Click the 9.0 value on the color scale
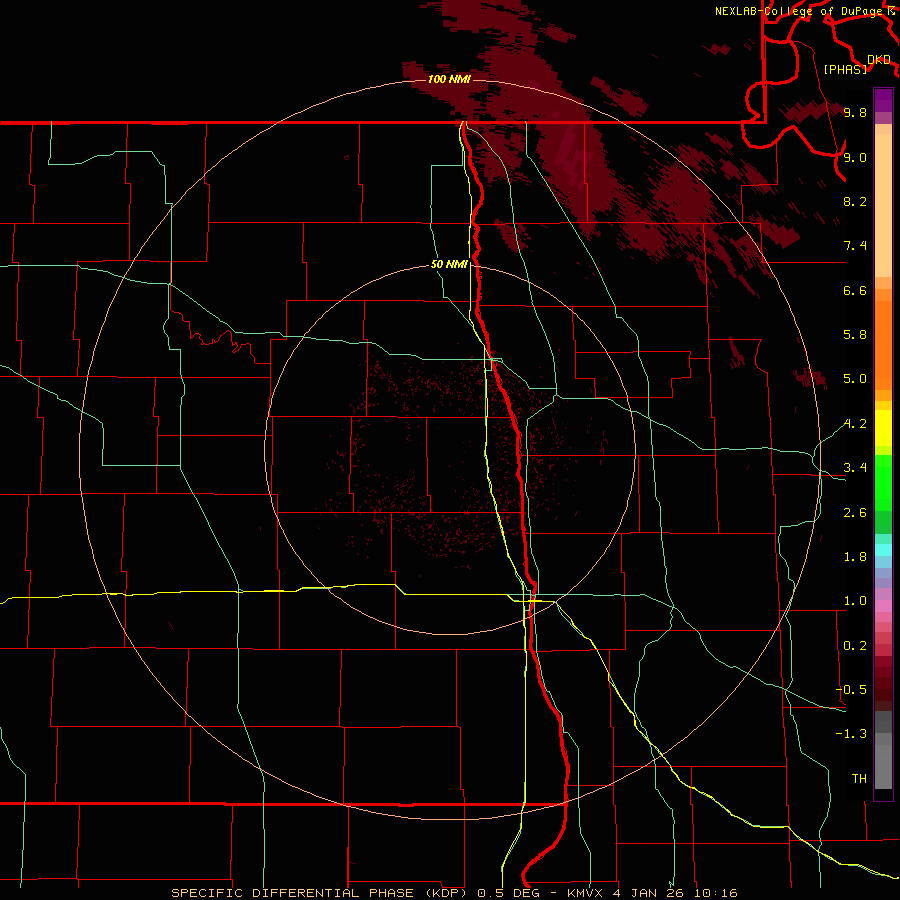Image resolution: width=900 pixels, height=900 pixels. click(x=855, y=157)
